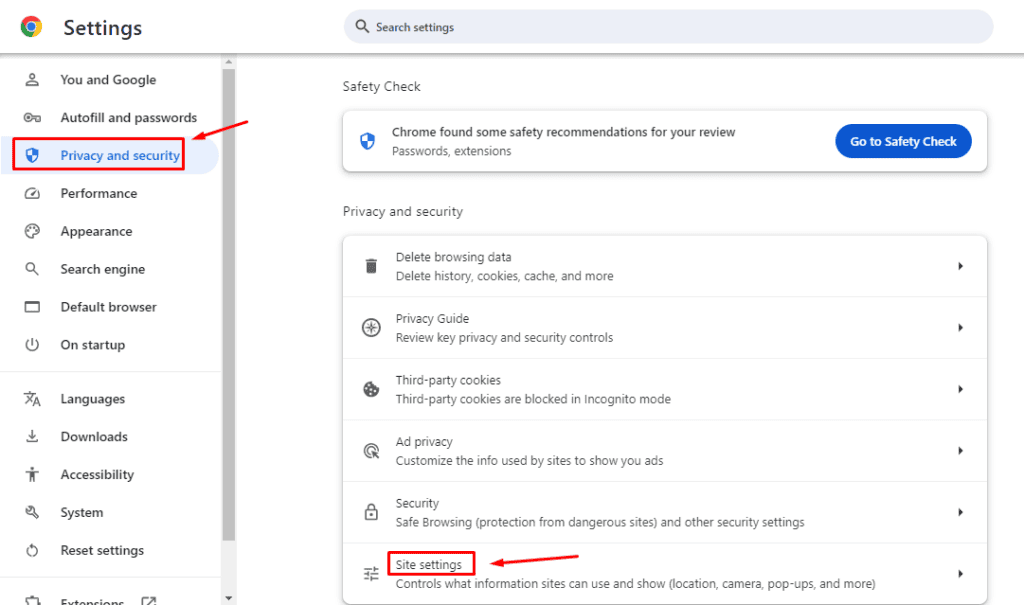Click the padlock icon for Security
Image resolution: width=1024 pixels, height=605 pixels.
[371, 512]
